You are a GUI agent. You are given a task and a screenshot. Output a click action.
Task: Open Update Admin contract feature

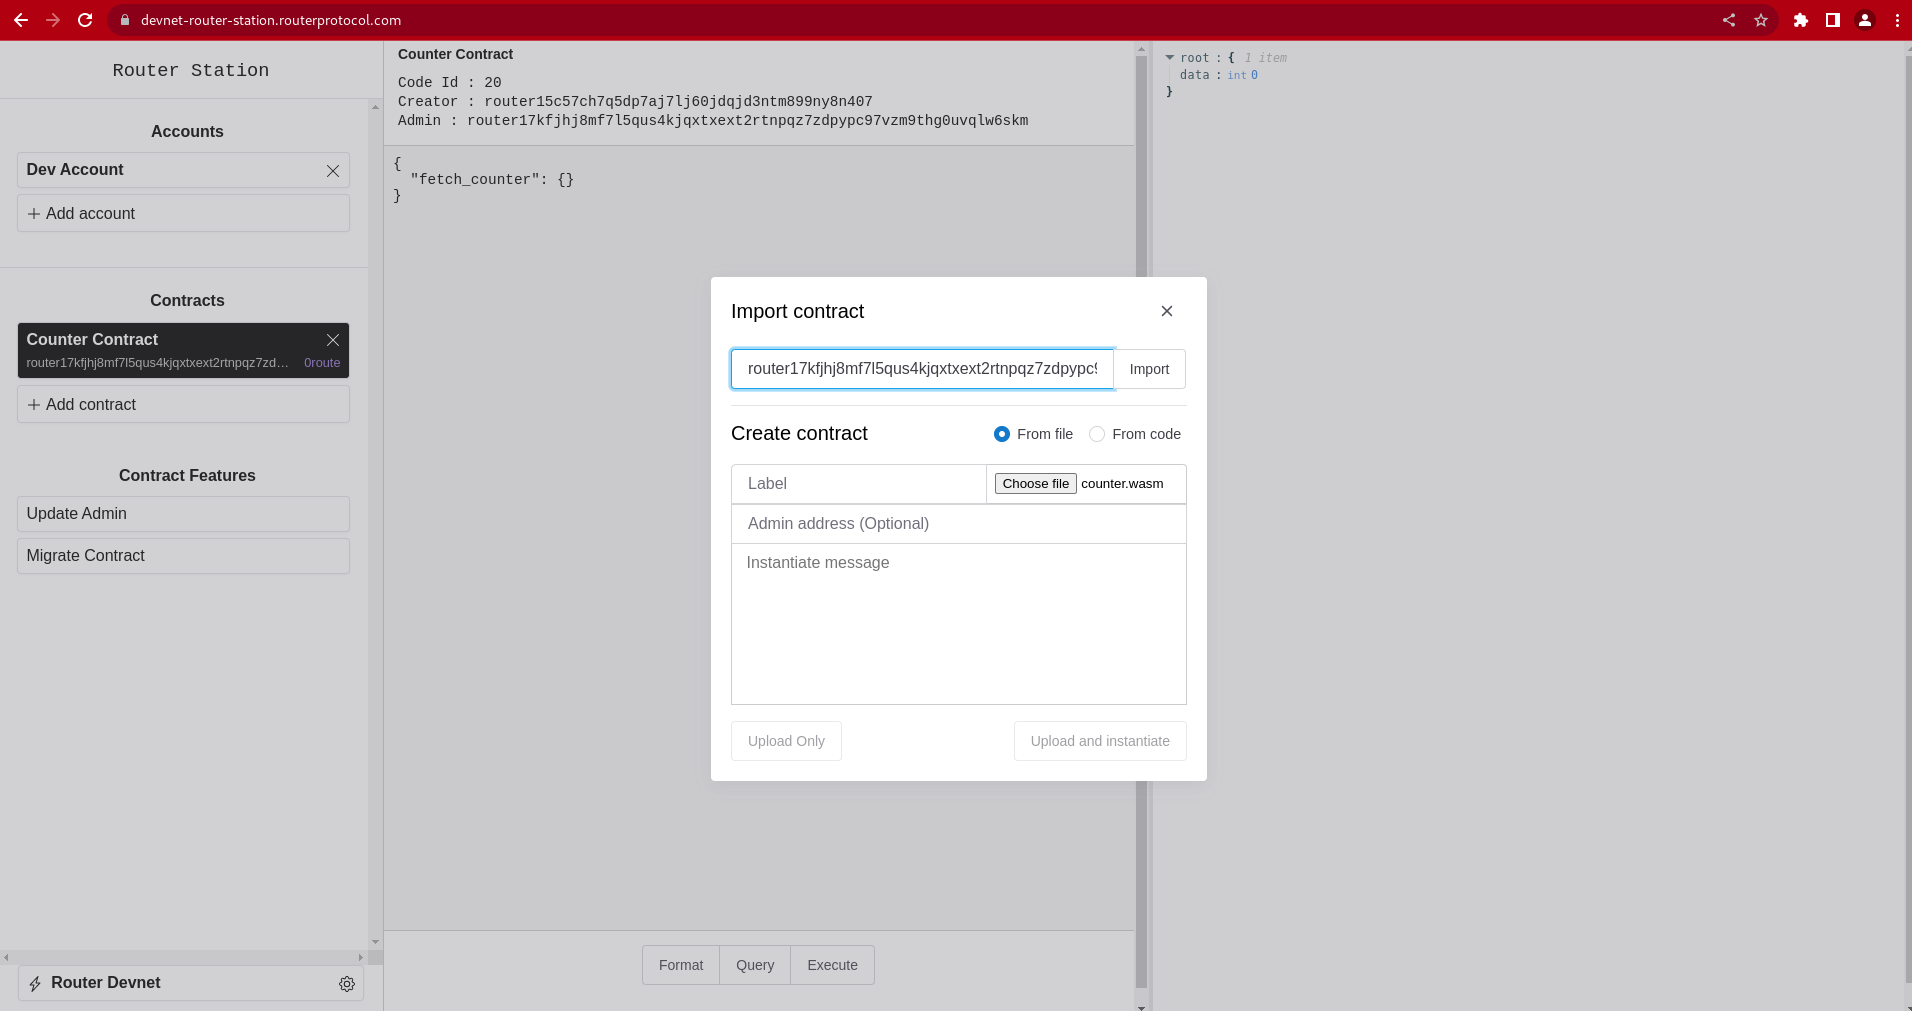click(x=183, y=514)
